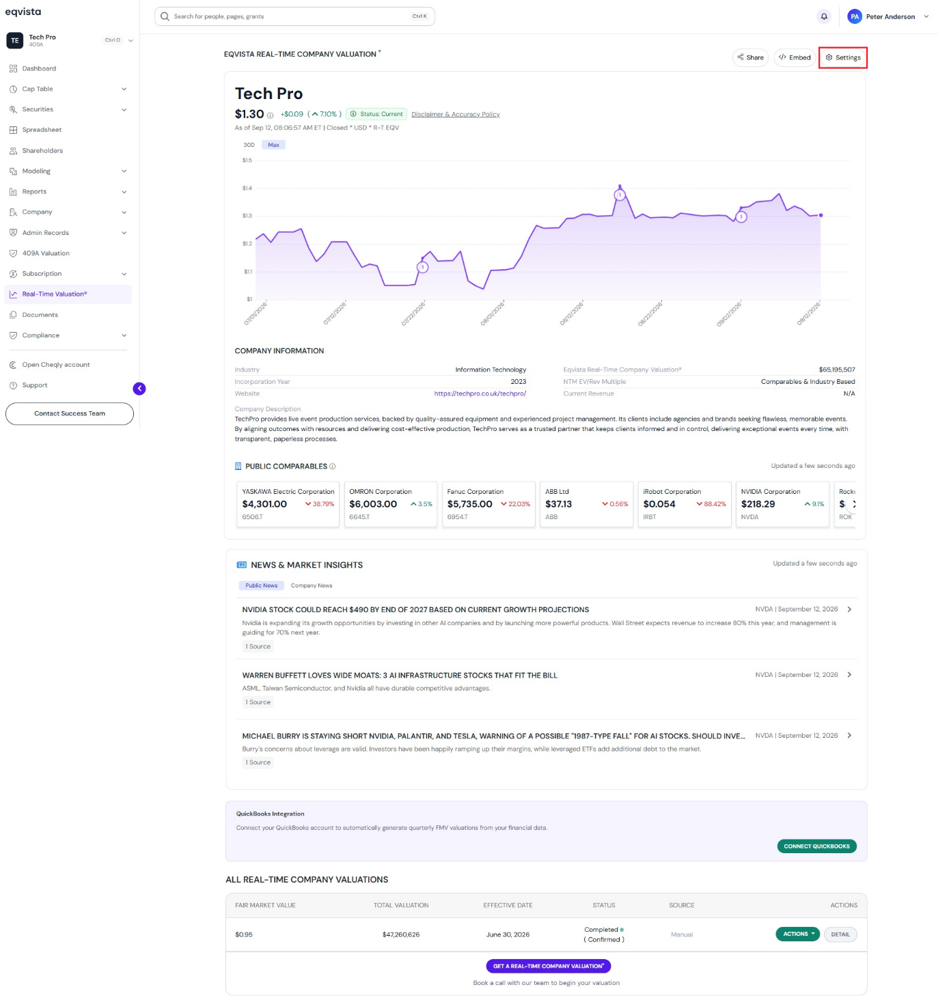Image resolution: width=938 pixels, height=998 pixels.
Task: Expand the Compliance menu chevron
Action: pyautogui.click(x=124, y=335)
